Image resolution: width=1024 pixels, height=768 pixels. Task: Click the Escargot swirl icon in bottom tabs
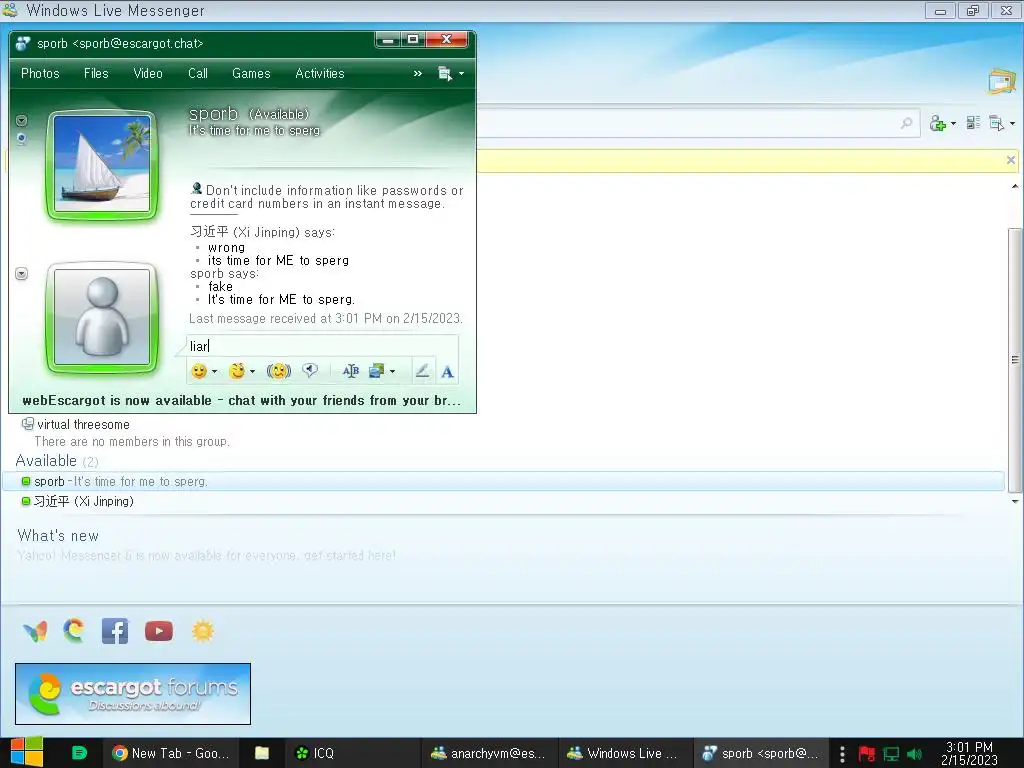click(74, 631)
